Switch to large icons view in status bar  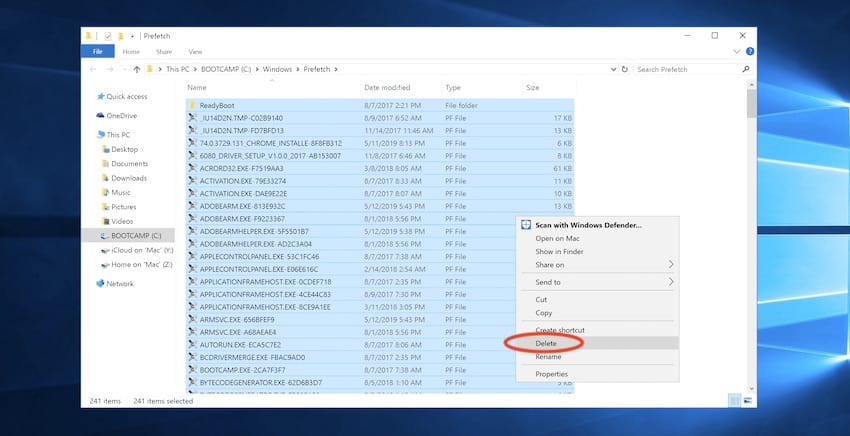pyautogui.click(x=748, y=401)
